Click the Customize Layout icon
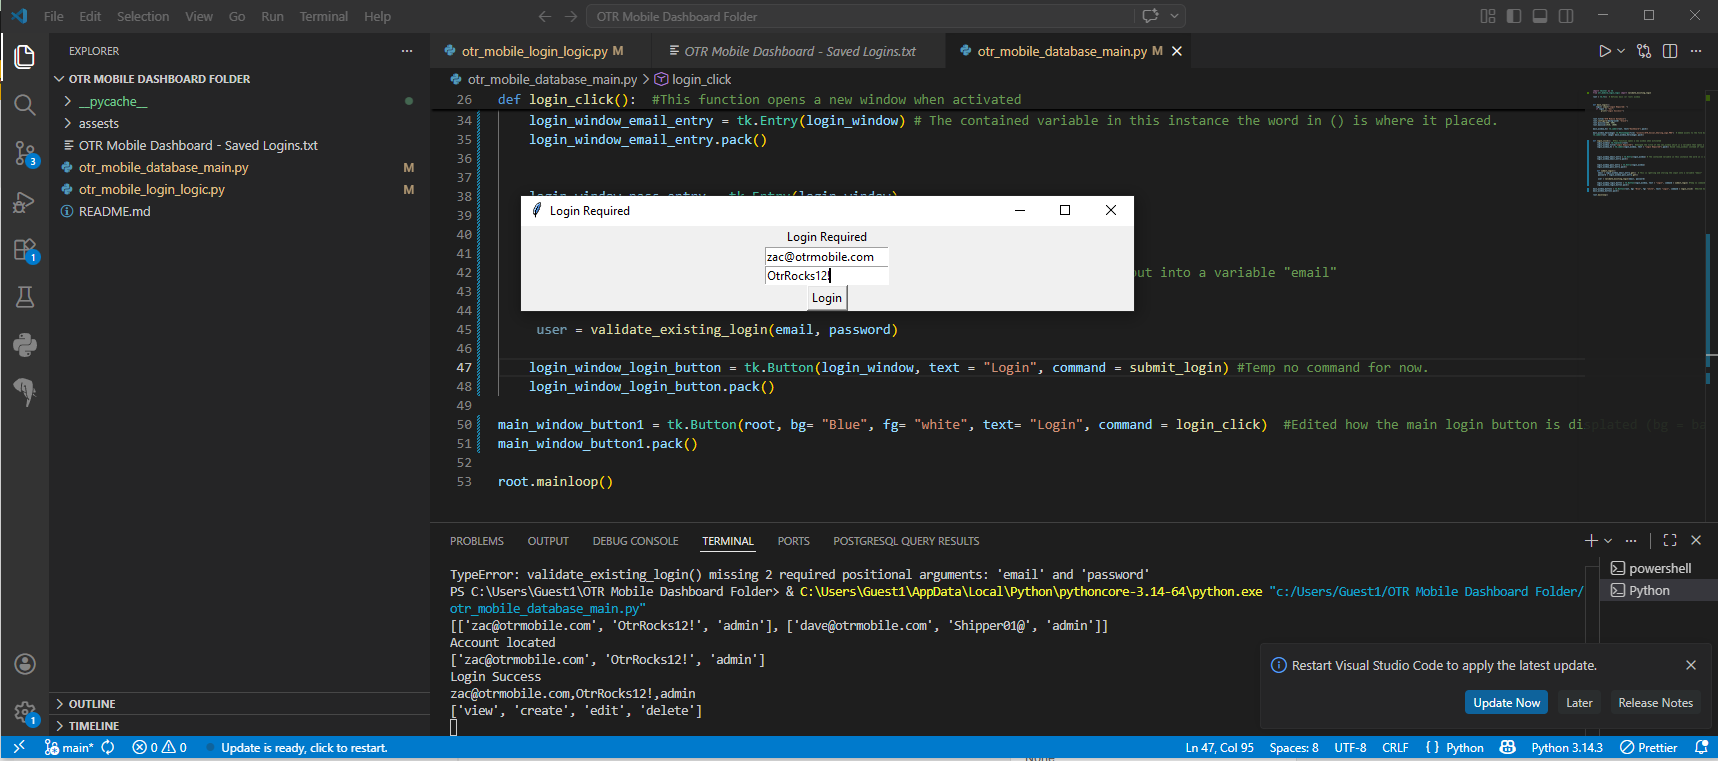The height and width of the screenshot is (761, 1718). 1488,16
